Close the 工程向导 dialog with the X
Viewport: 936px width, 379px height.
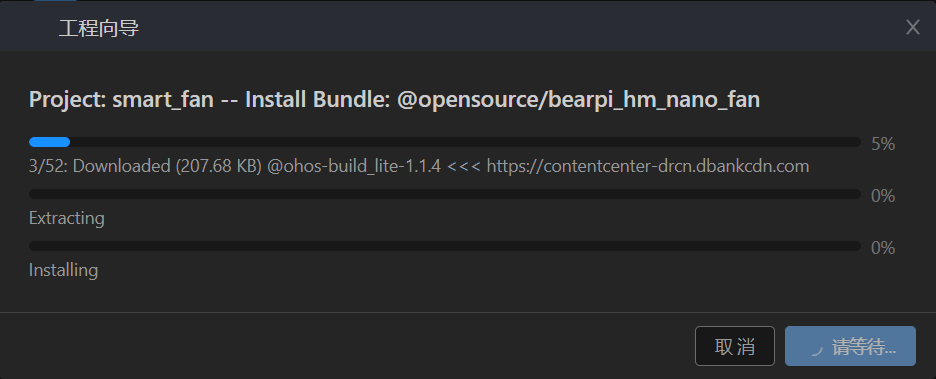(x=912, y=27)
